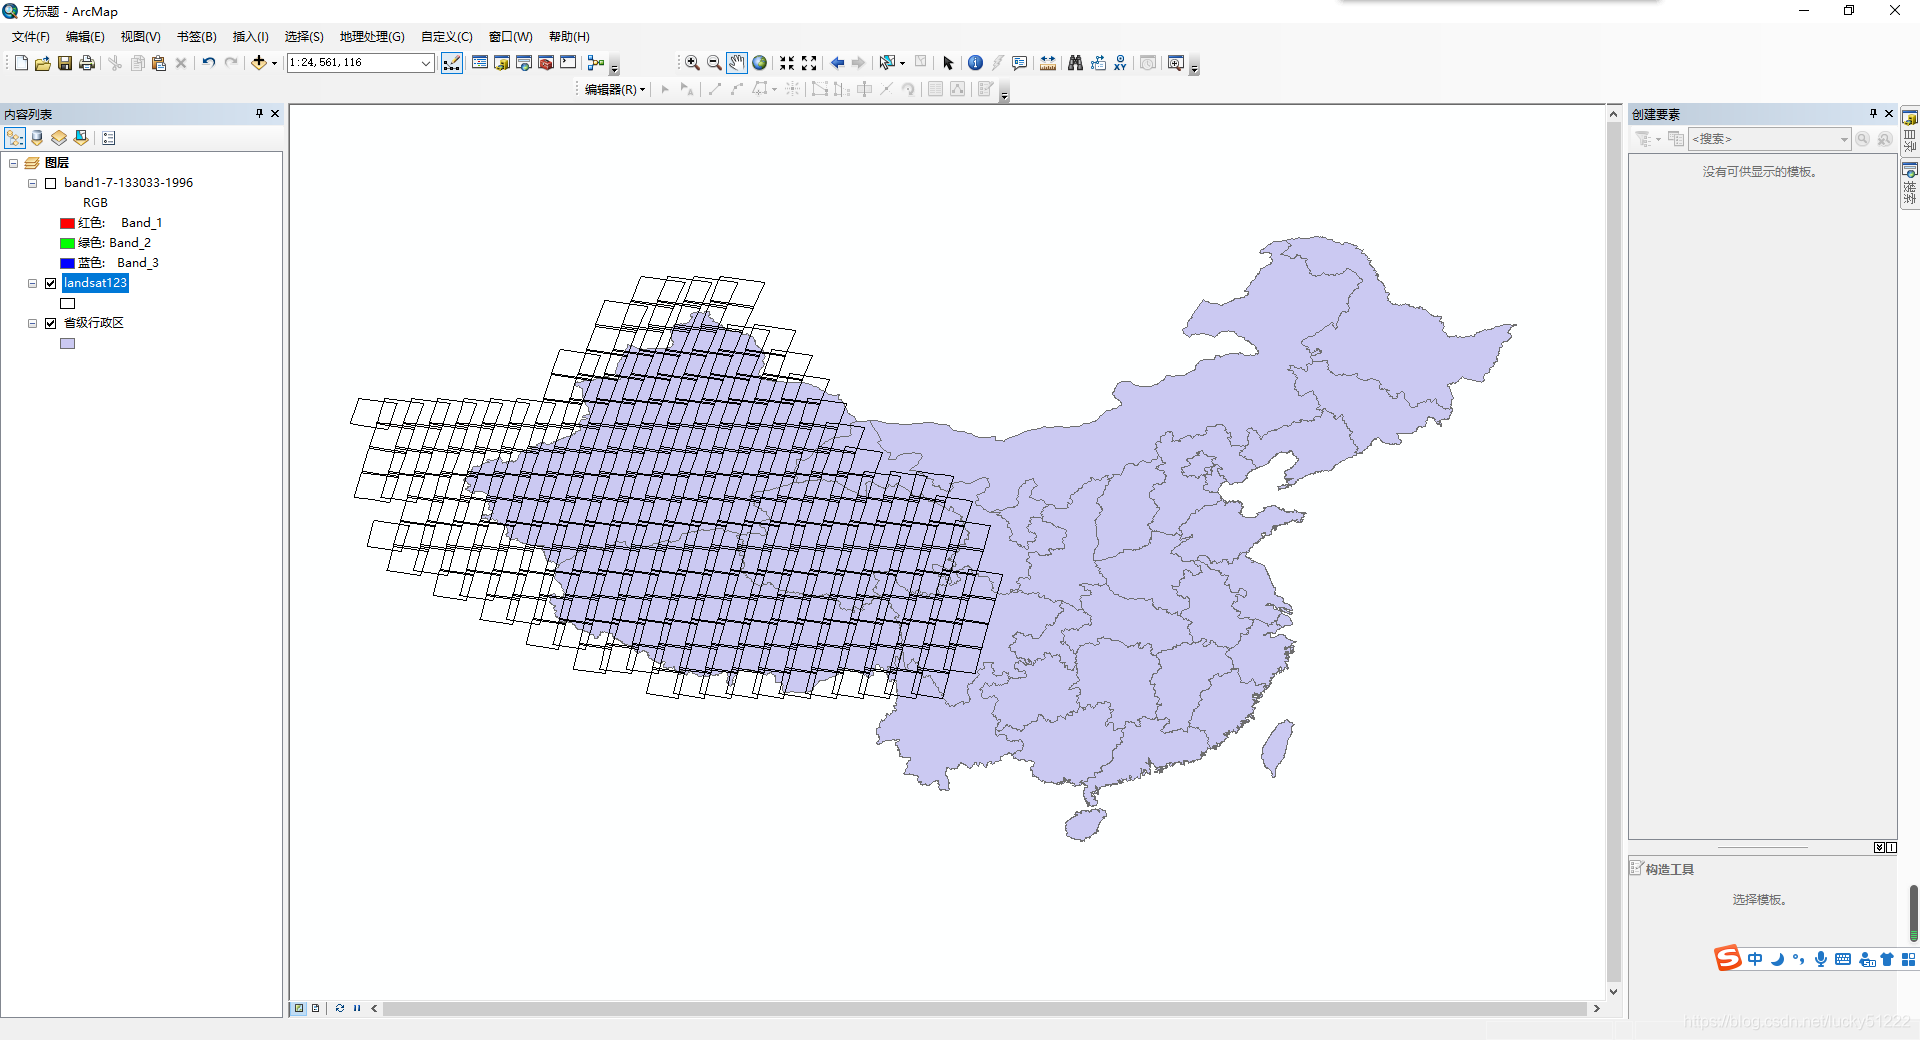Image resolution: width=1920 pixels, height=1040 pixels.
Task: Open the 视图(V) menu
Action: coord(141,37)
